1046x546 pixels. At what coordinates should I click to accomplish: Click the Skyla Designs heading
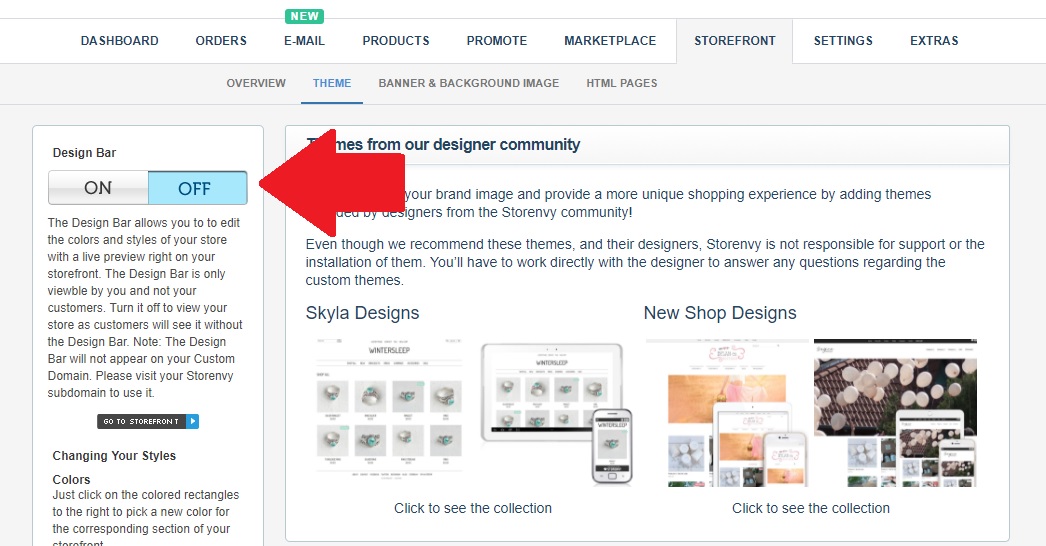[x=362, y=313]
